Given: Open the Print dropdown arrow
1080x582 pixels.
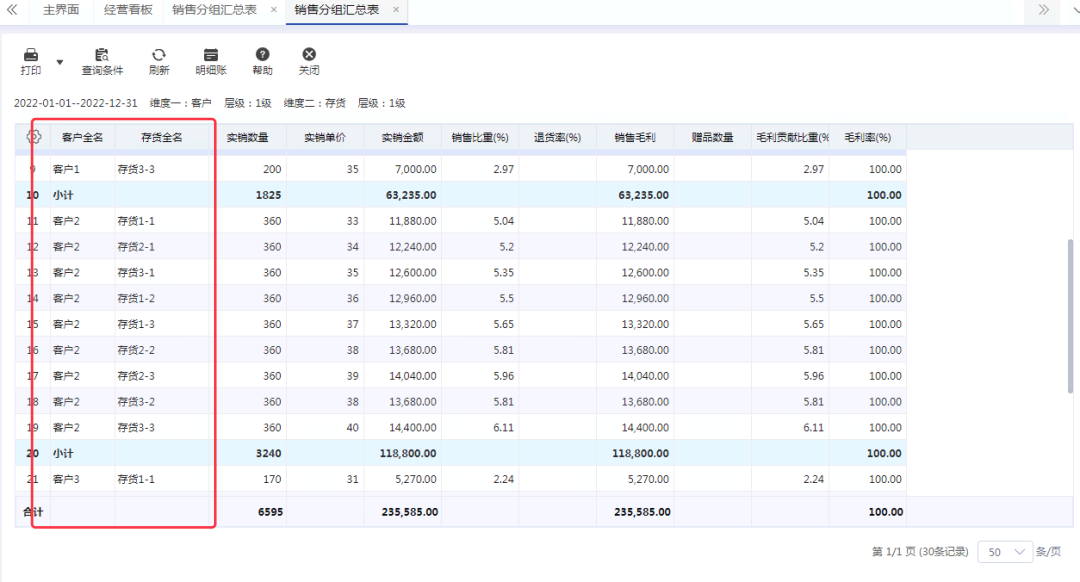Looking at the screenshot, I should point(59,62).
